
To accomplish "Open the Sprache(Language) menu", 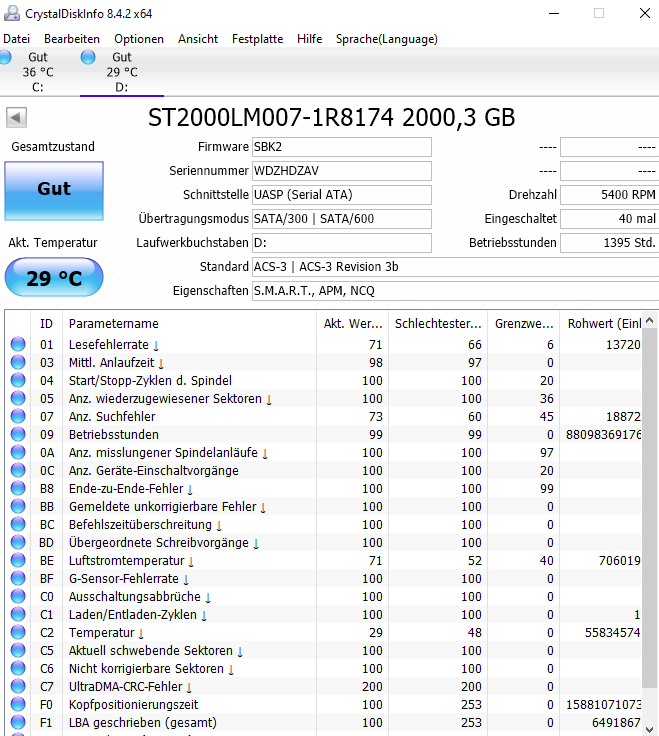I will pos(387,39).
